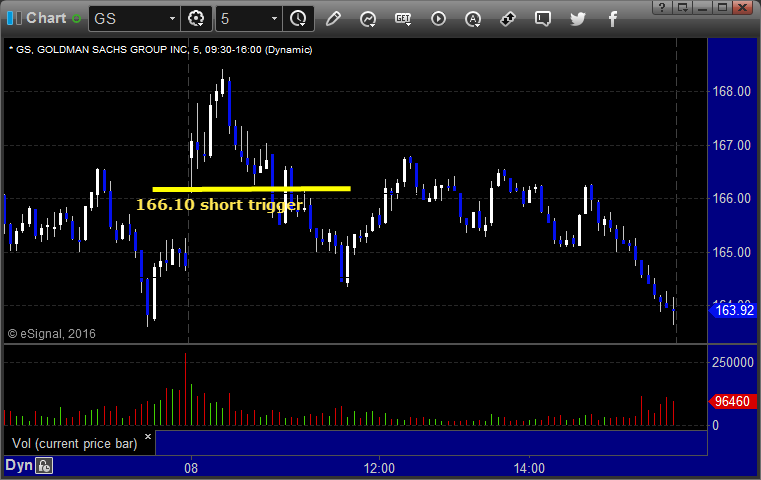Open the studies chart icon menu
This screenshot has width=761, height=480.
pyautogui.click(x=368, y=19)
